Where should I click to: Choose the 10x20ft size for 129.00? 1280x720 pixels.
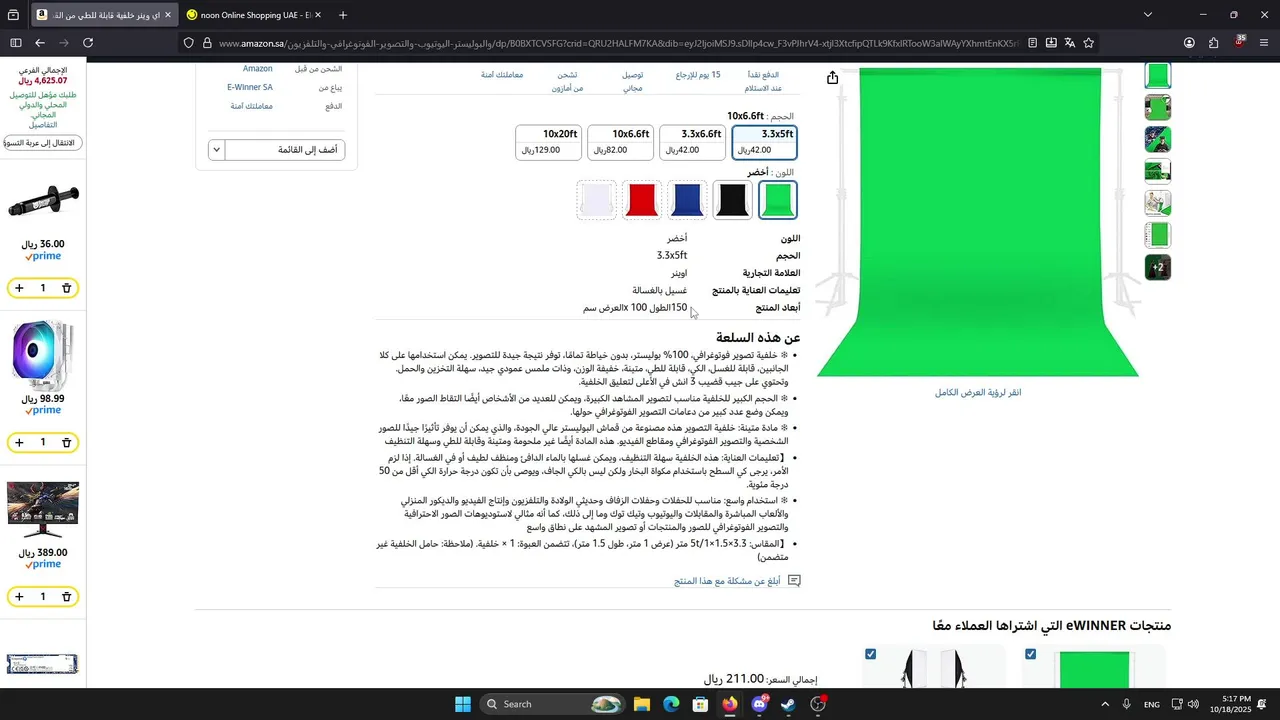click(x=548, y=142)
